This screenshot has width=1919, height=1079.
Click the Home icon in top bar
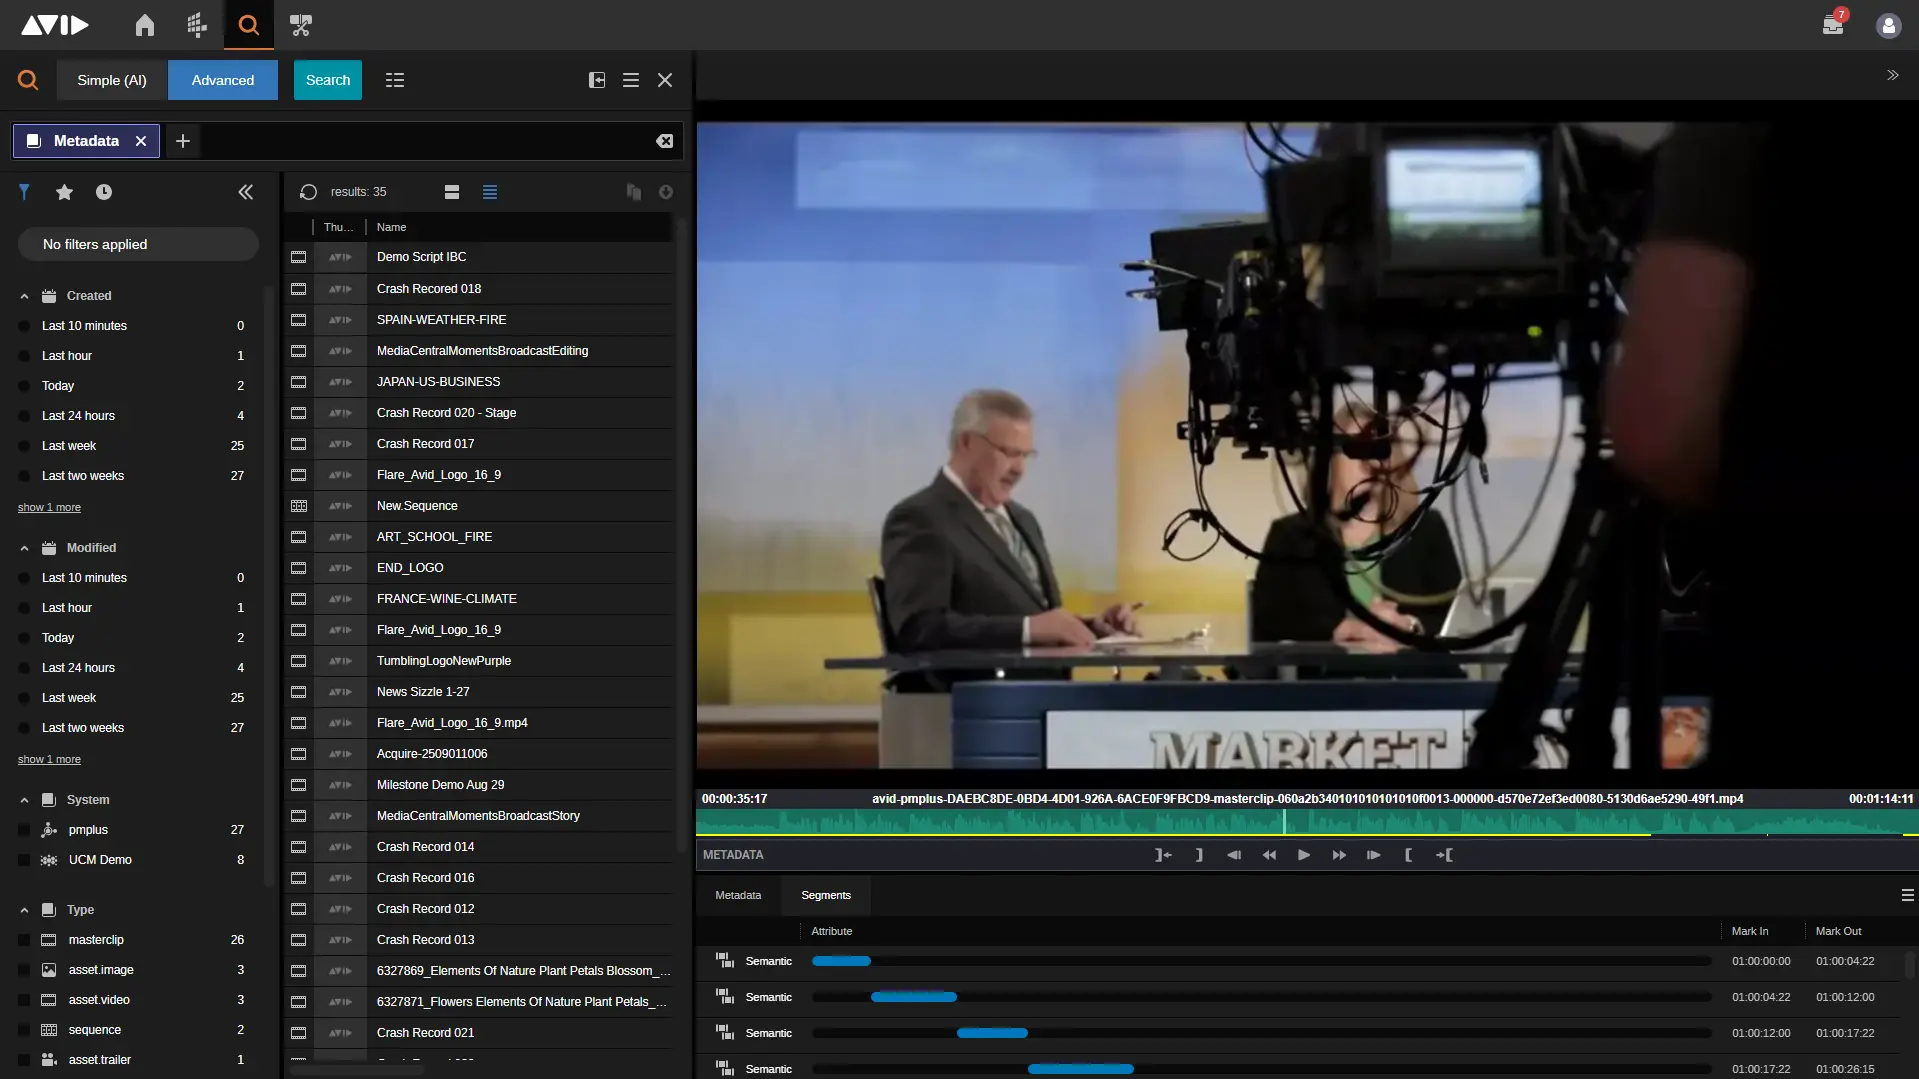tap(145, 25)
